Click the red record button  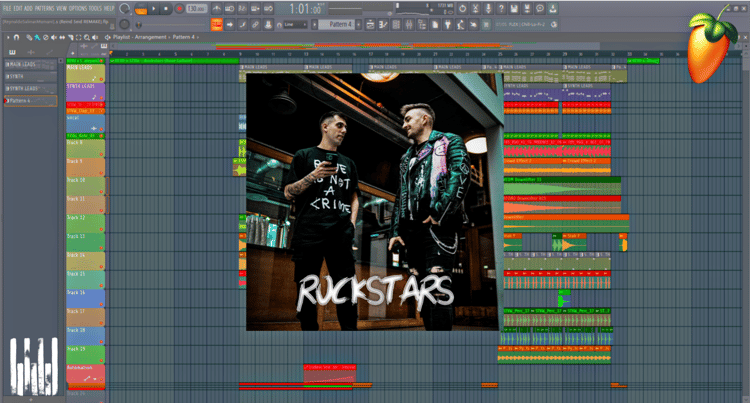pos(179,9)
